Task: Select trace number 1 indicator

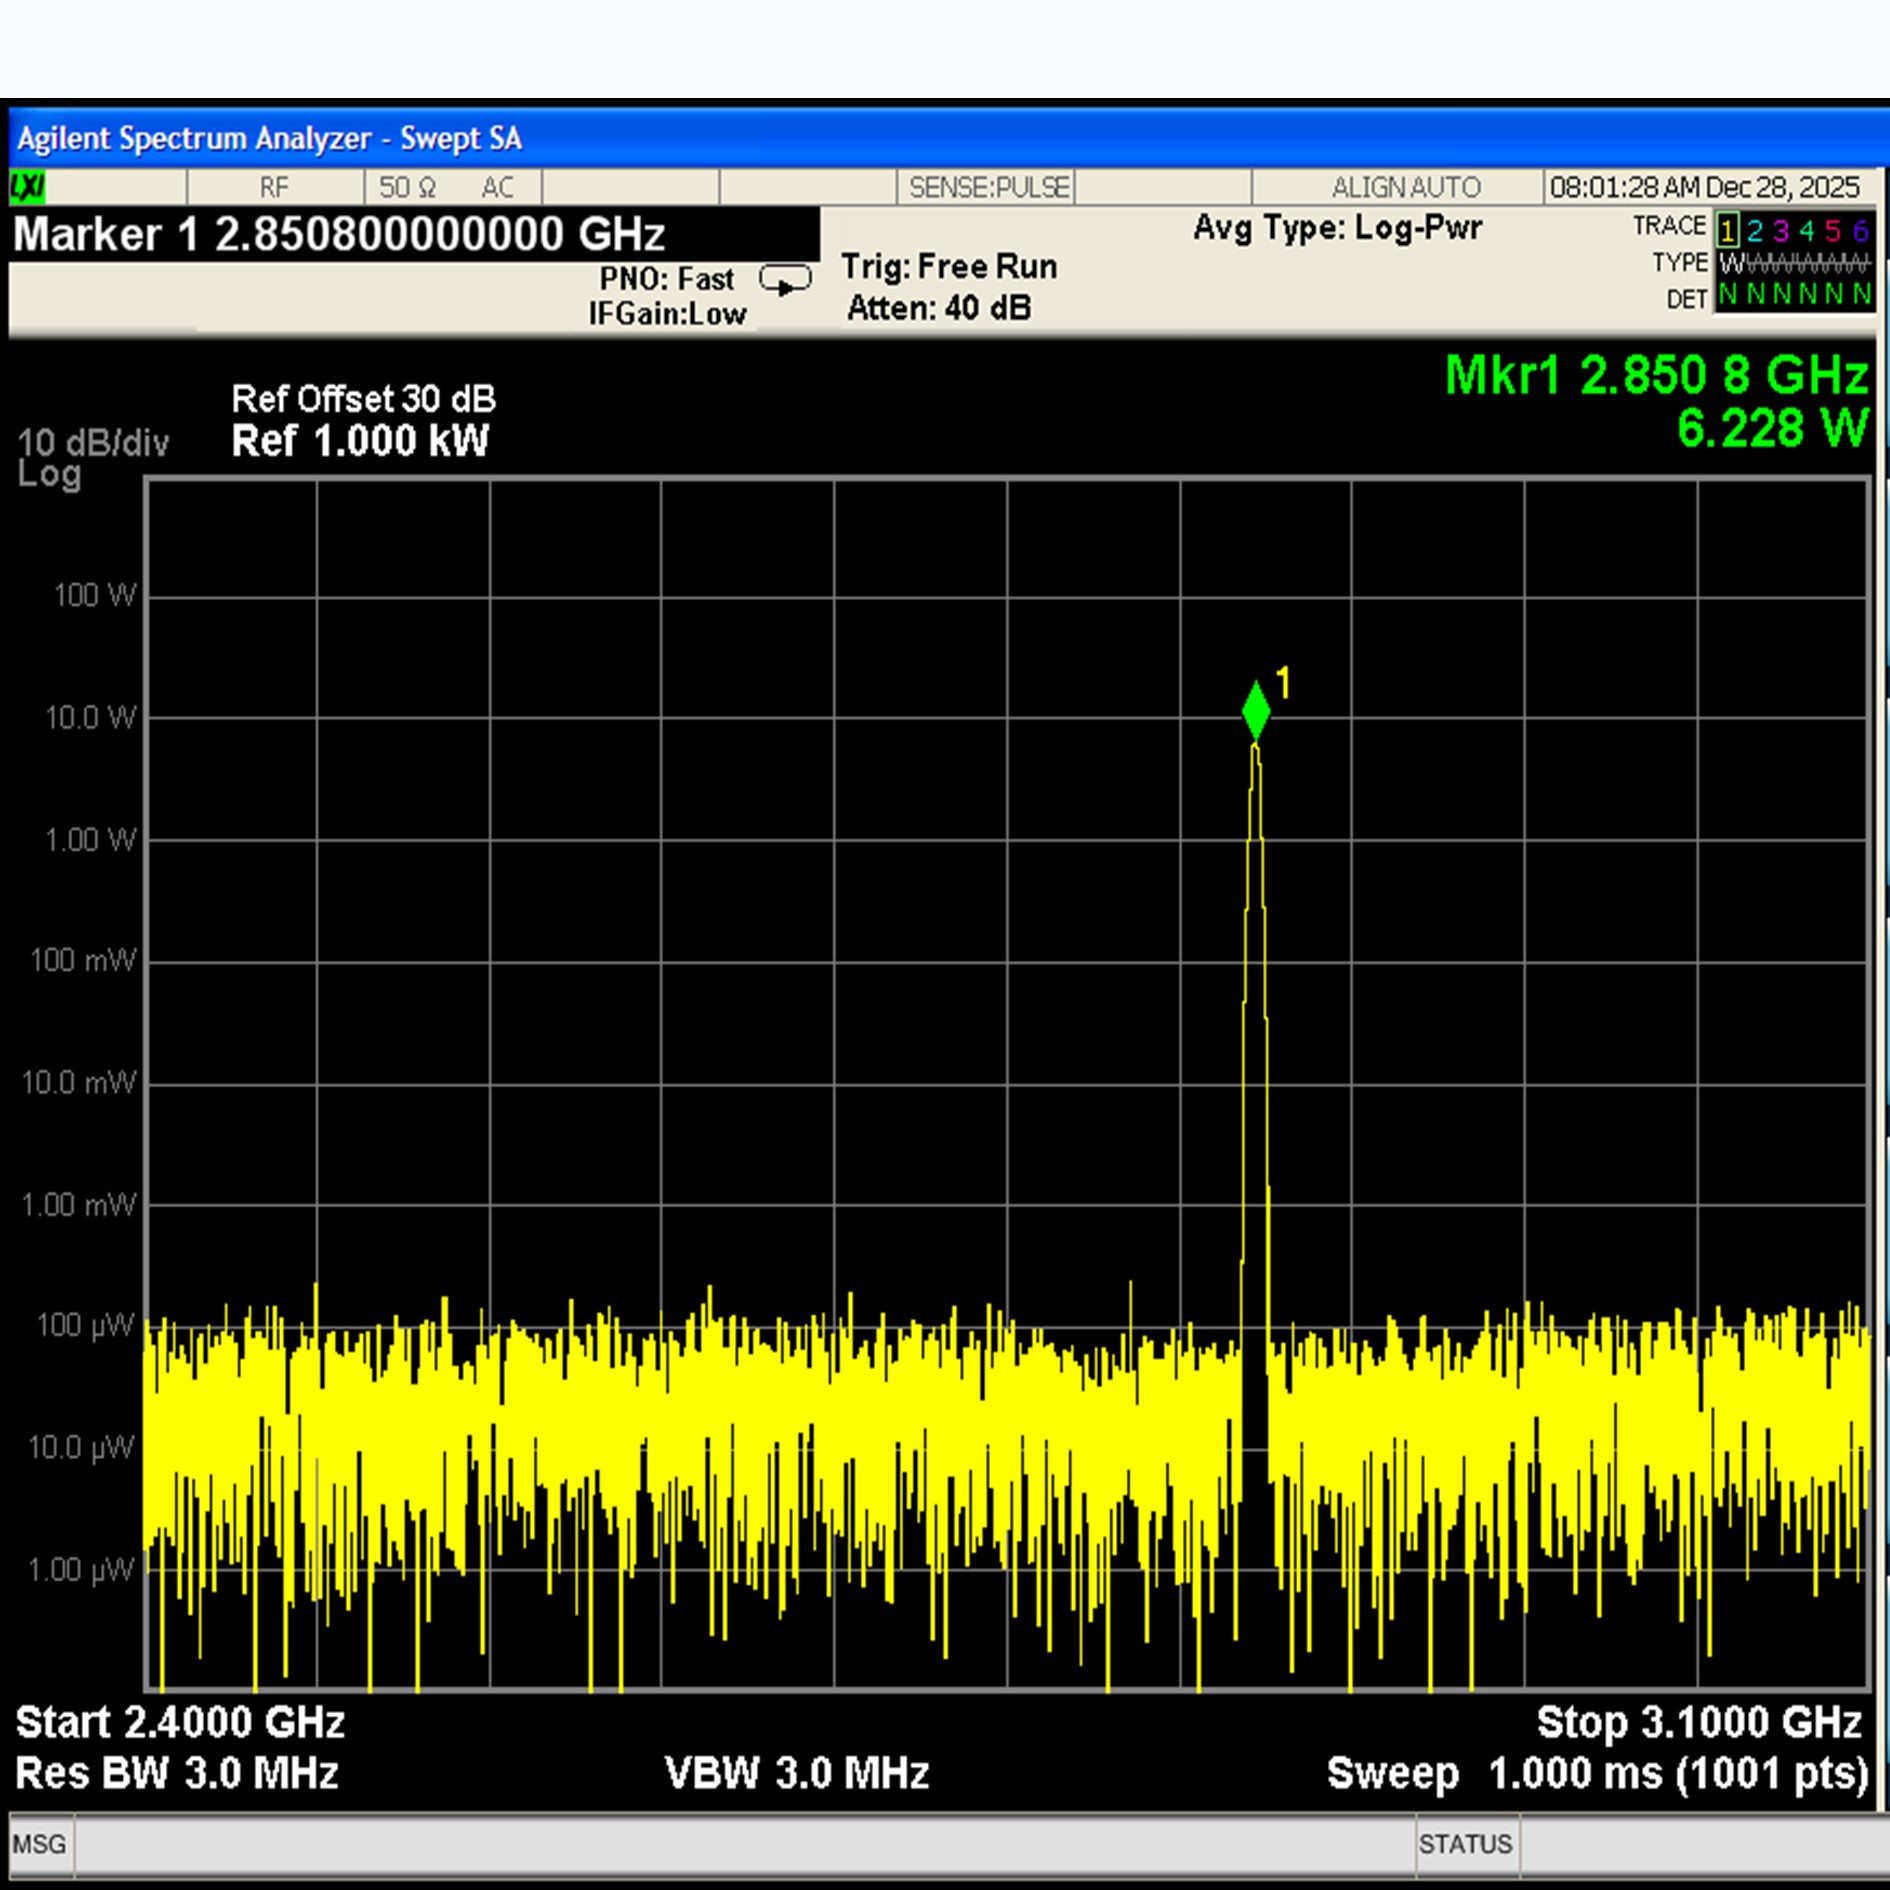Action: (x=1727, y=231)
